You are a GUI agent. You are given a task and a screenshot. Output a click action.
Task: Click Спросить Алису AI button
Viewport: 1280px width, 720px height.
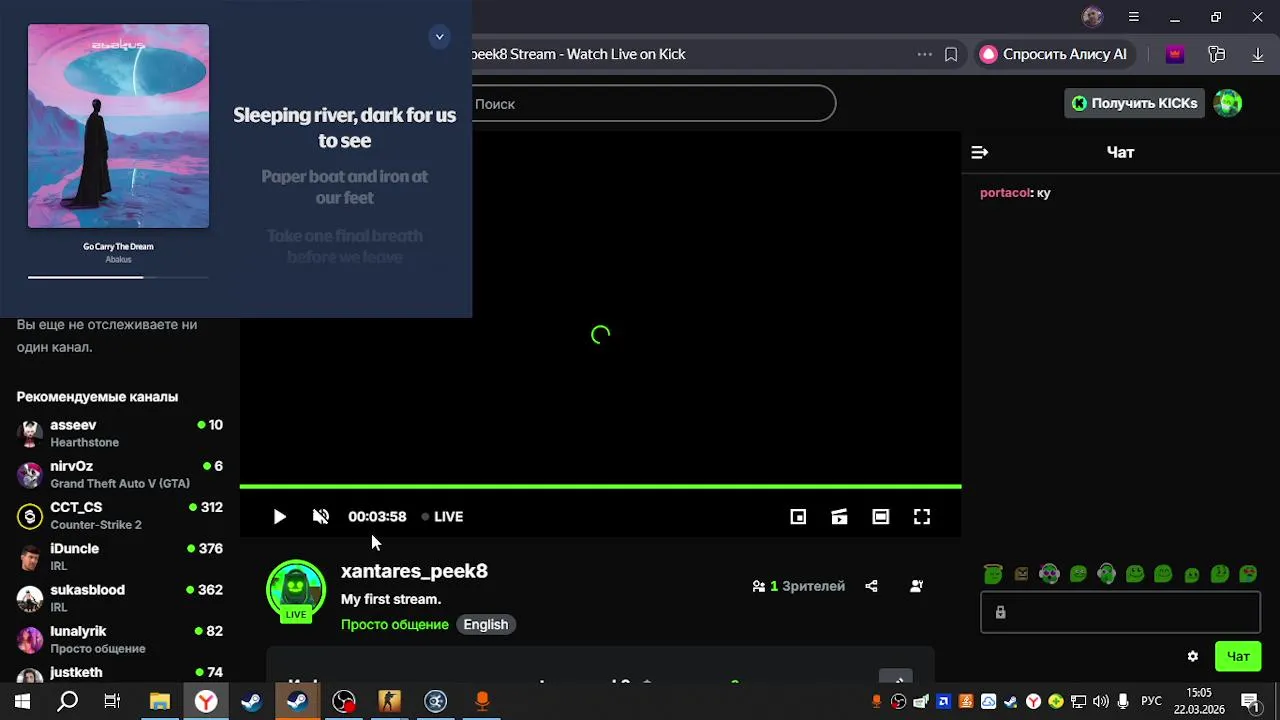1054,54
